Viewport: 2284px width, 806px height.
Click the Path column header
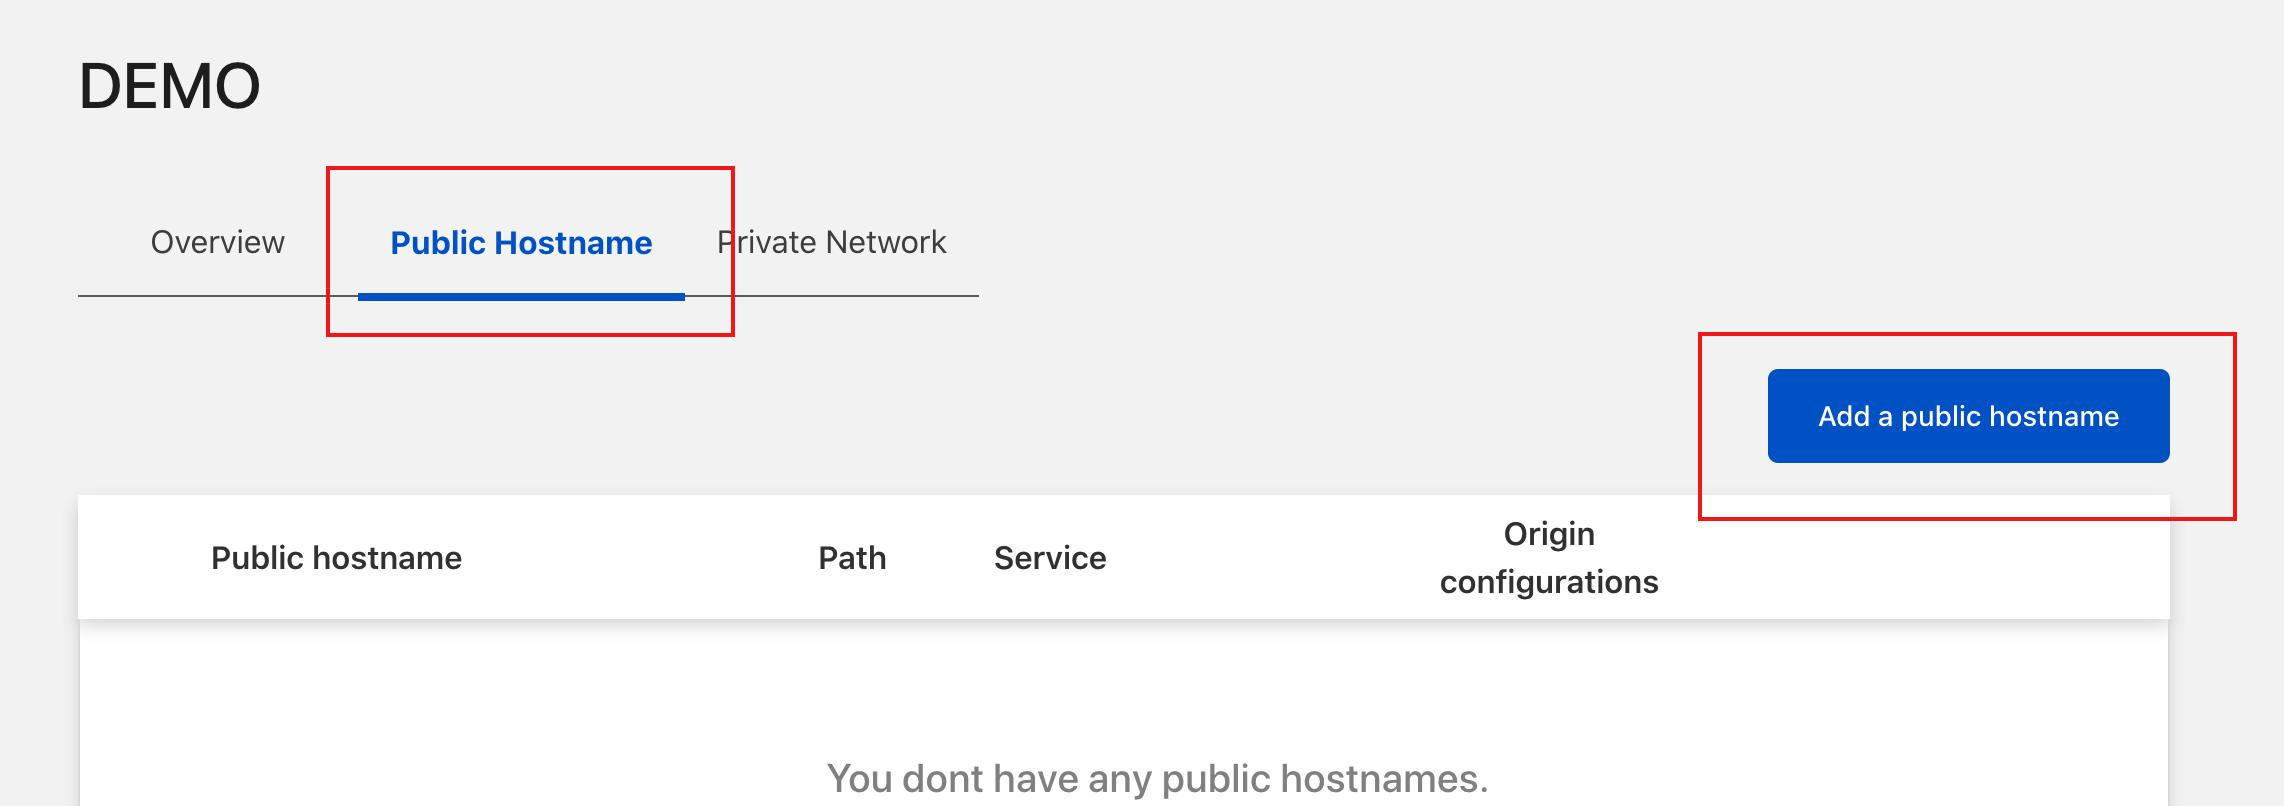(852, 558)
